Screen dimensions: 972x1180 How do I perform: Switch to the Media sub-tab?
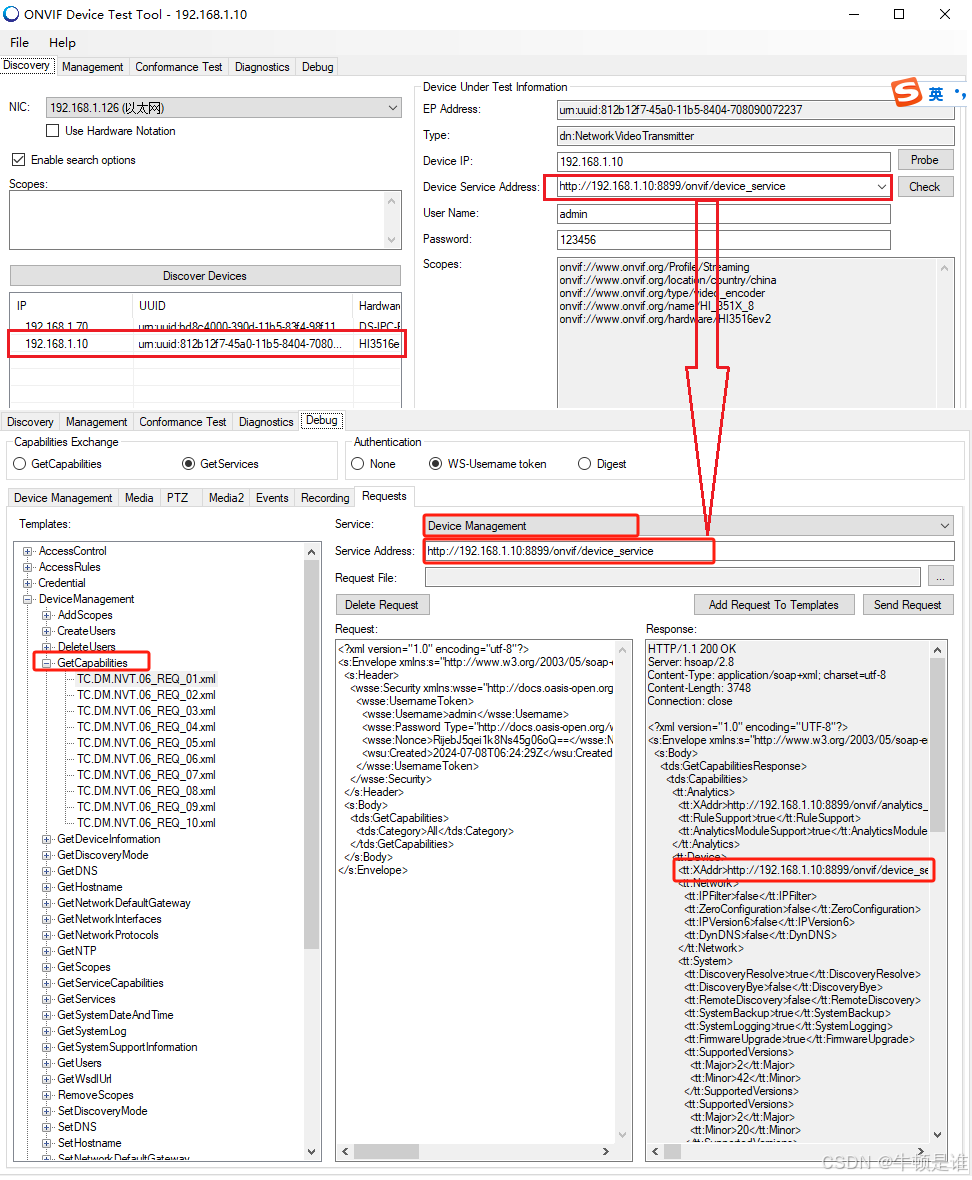(x=139, y=498)
